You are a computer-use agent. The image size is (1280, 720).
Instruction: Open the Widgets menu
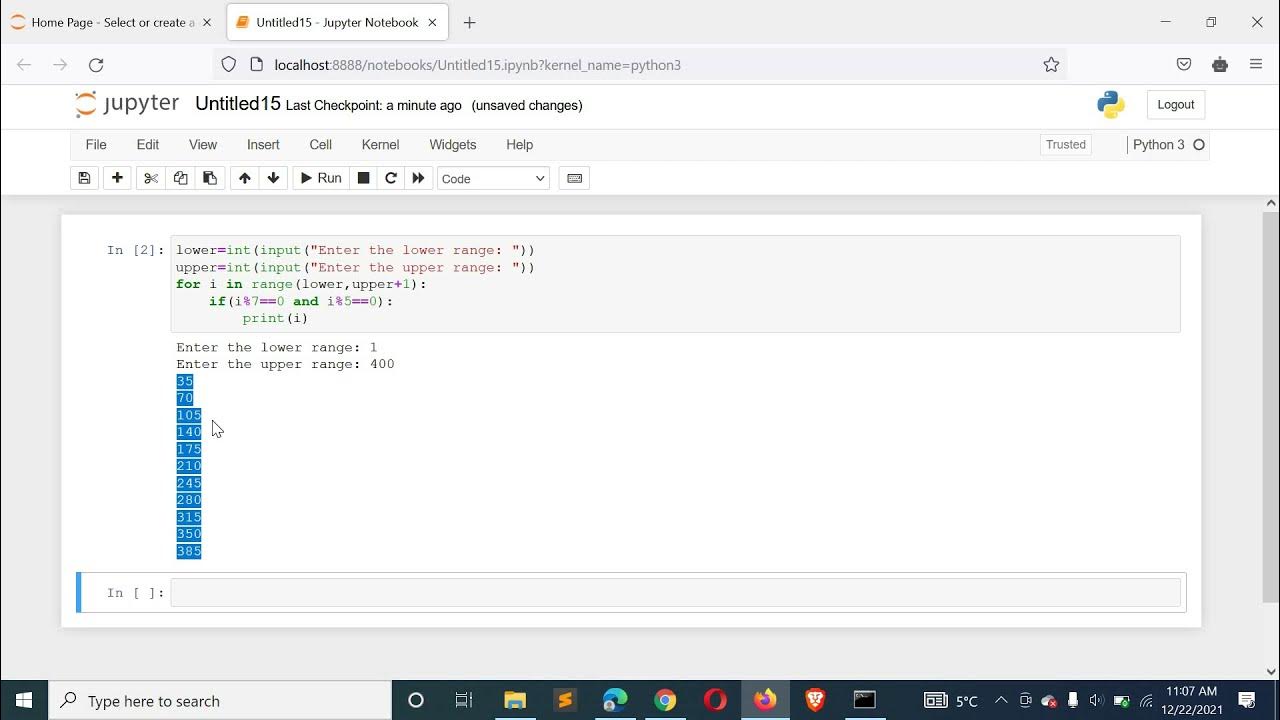click(453, 145)
